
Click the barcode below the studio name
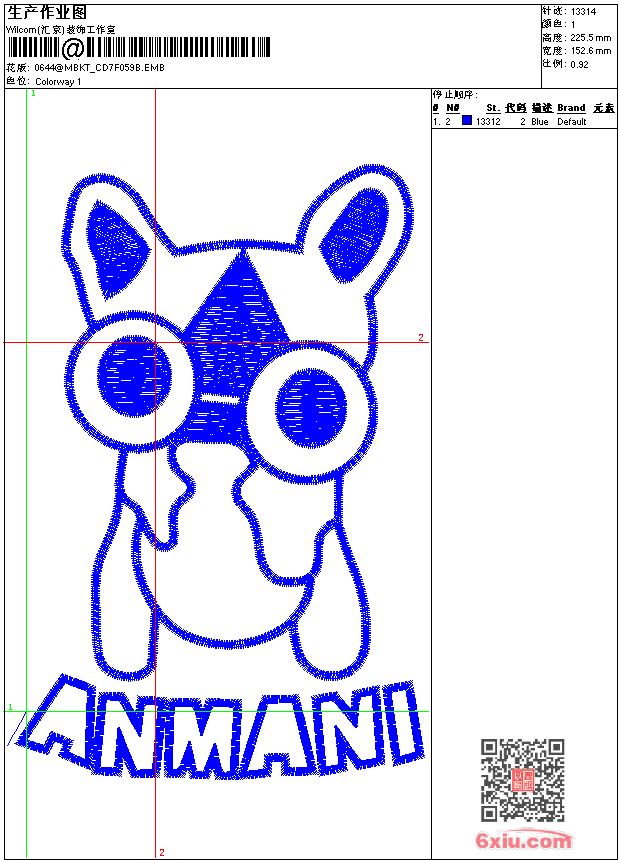pyautogui.click(x=138, y=48)
